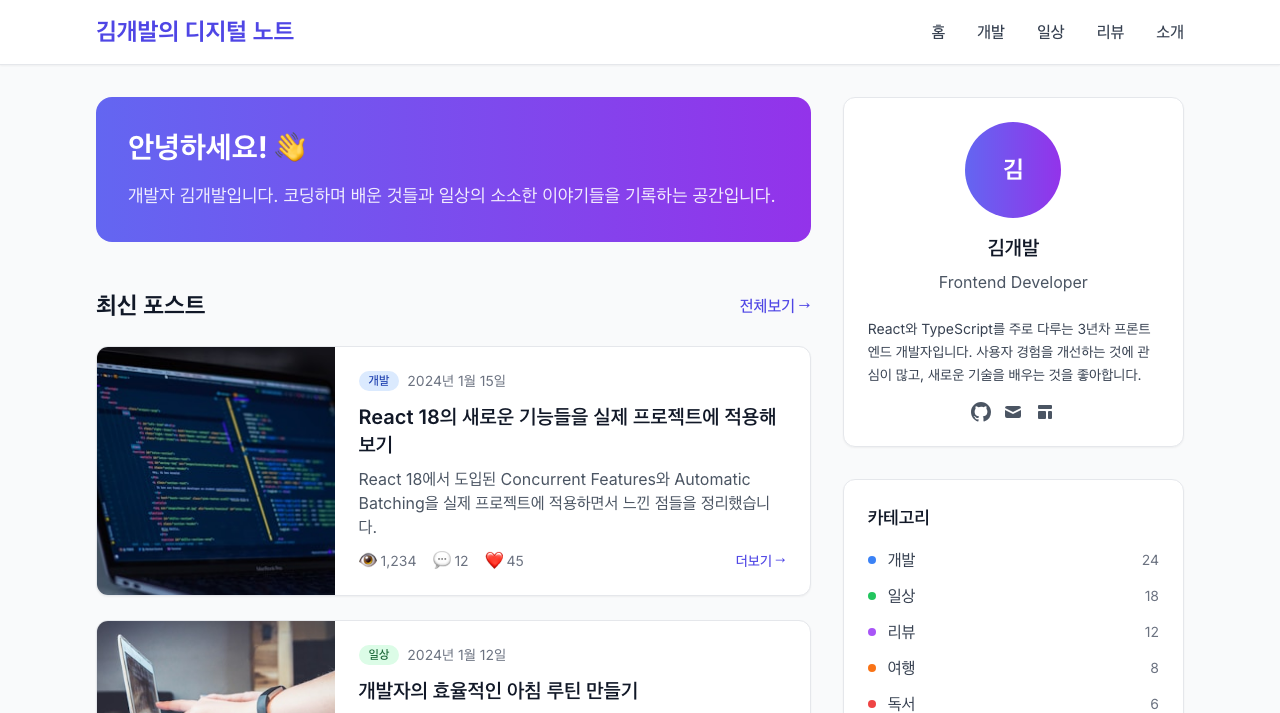Screen dimensions: 1280x713
Task: Open the 개발 nav menu item
Action: point(991,32)
